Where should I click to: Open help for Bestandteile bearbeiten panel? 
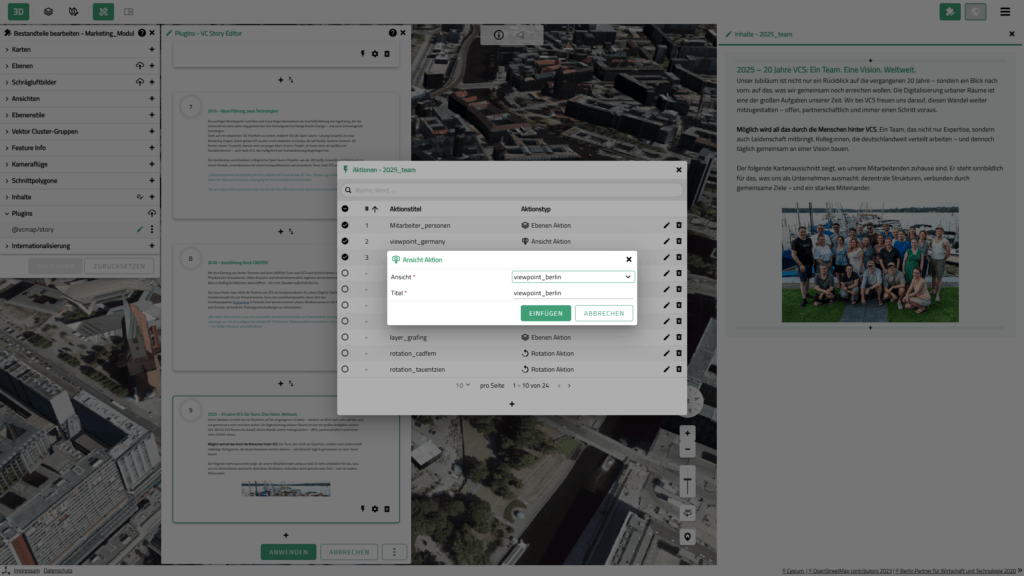tap(142, 33)
